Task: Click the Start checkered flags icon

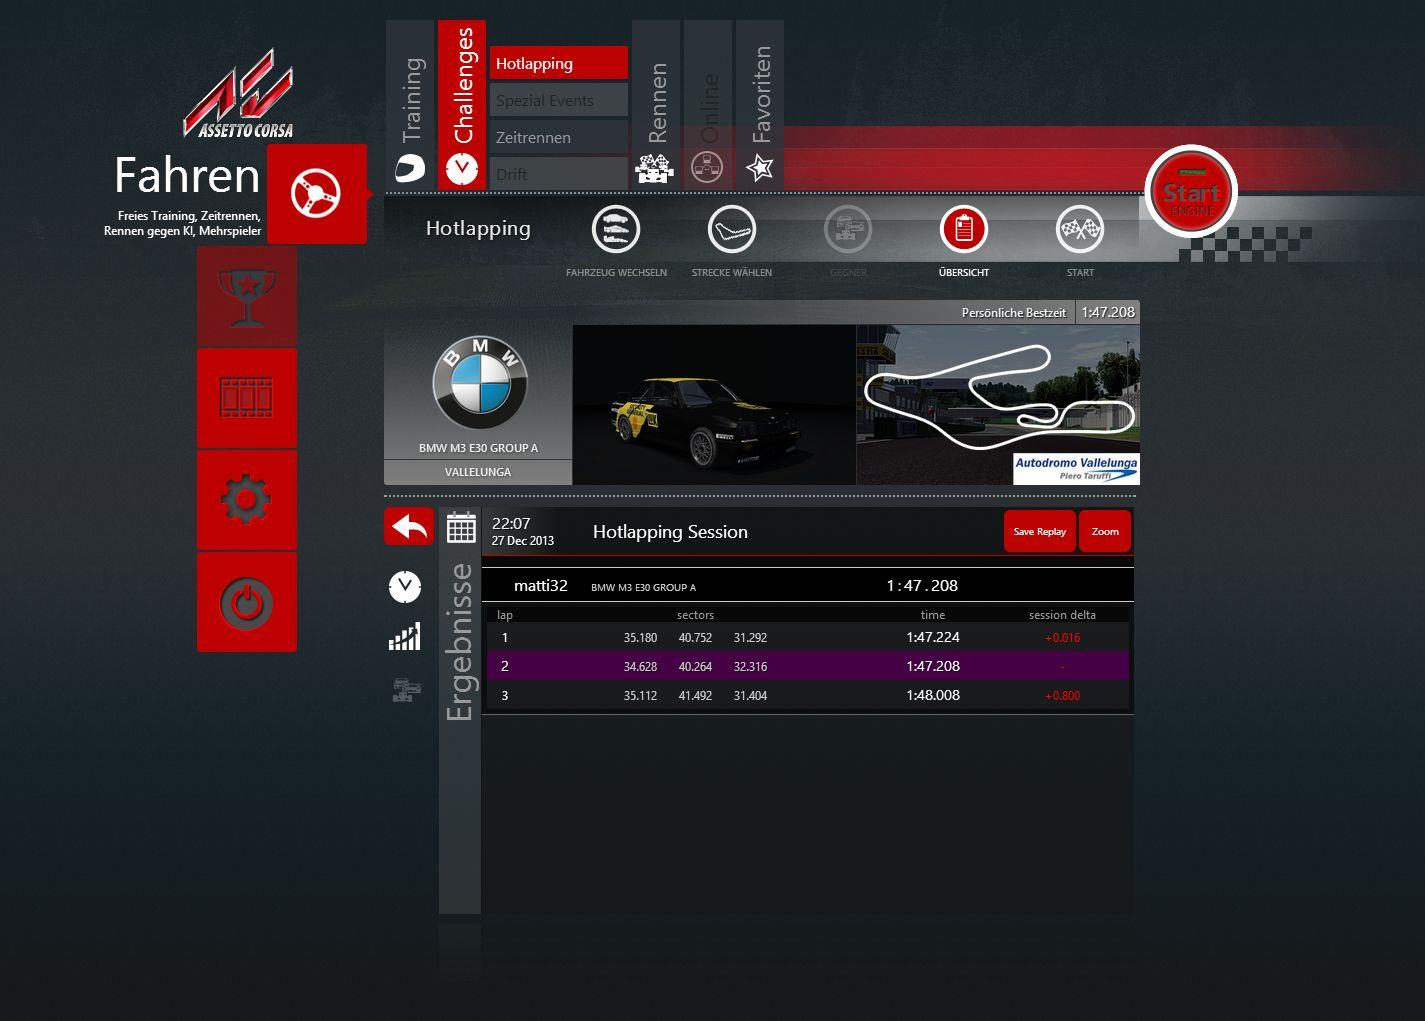Action: click(x=1080, y=230)
